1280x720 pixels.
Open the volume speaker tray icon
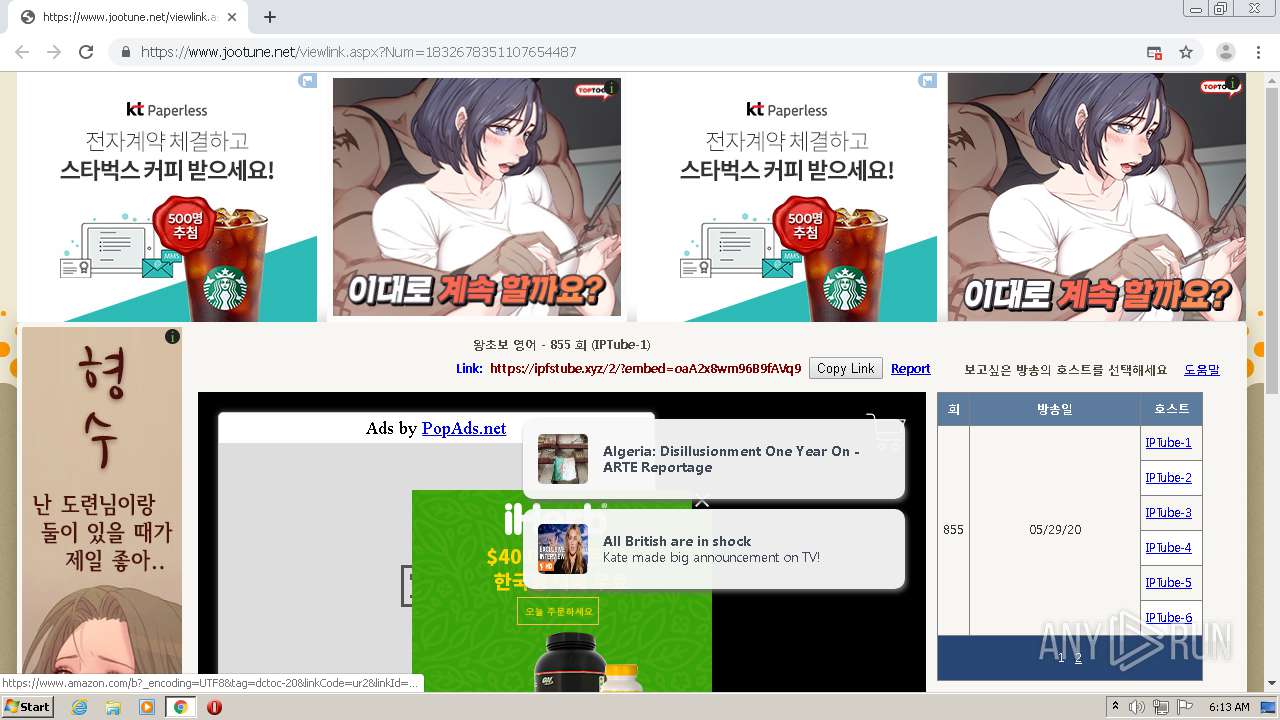pos(1137,707)
